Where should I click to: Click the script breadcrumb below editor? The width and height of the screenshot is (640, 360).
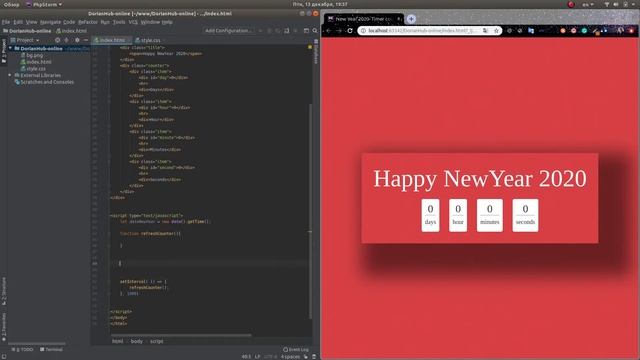157,341
